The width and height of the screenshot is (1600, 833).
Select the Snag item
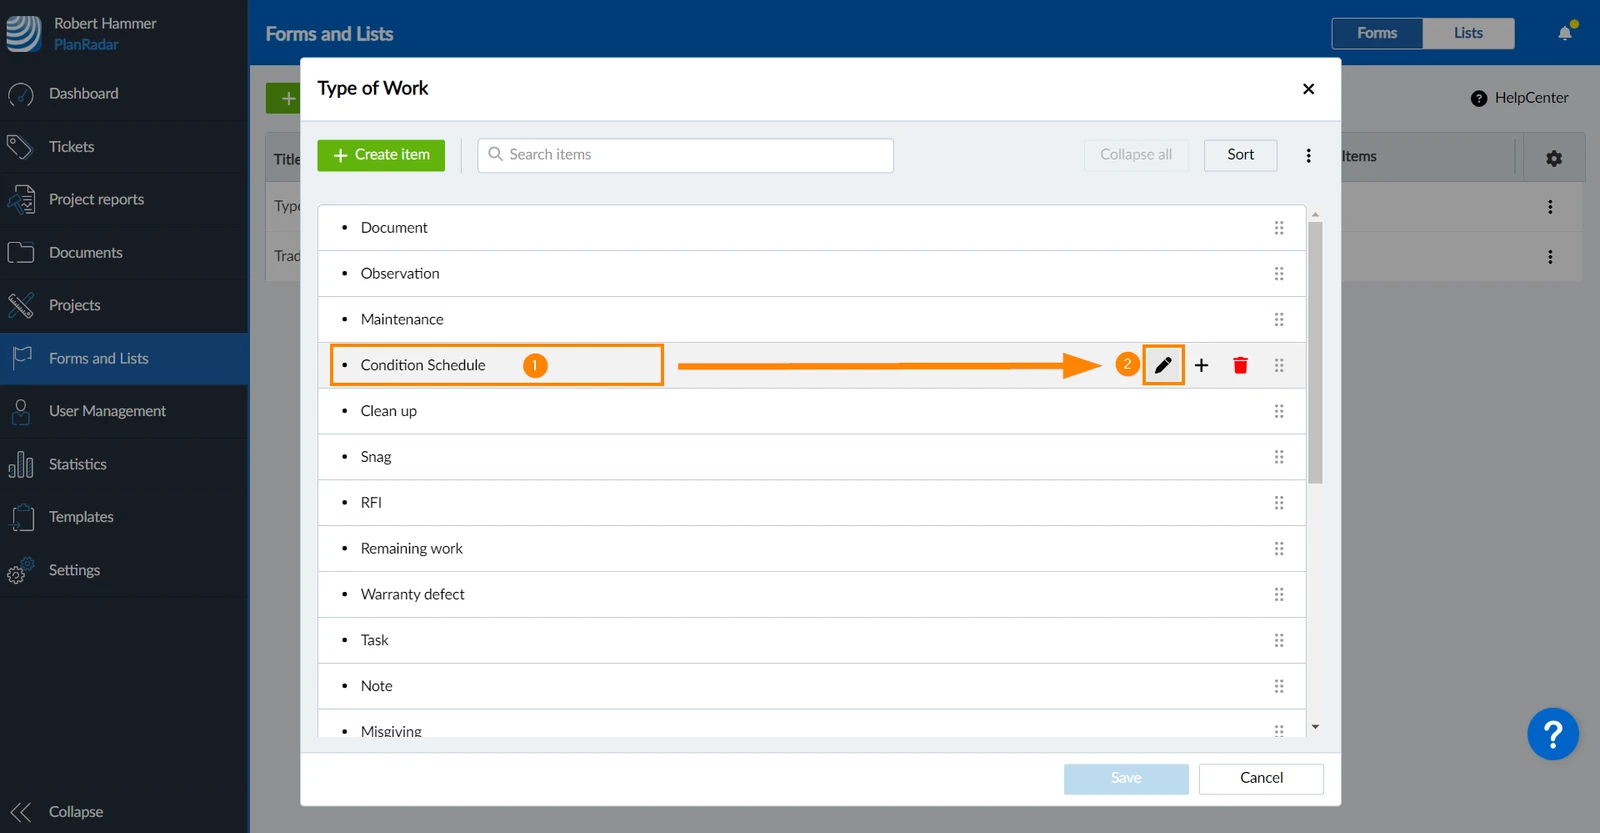point(811,457)
